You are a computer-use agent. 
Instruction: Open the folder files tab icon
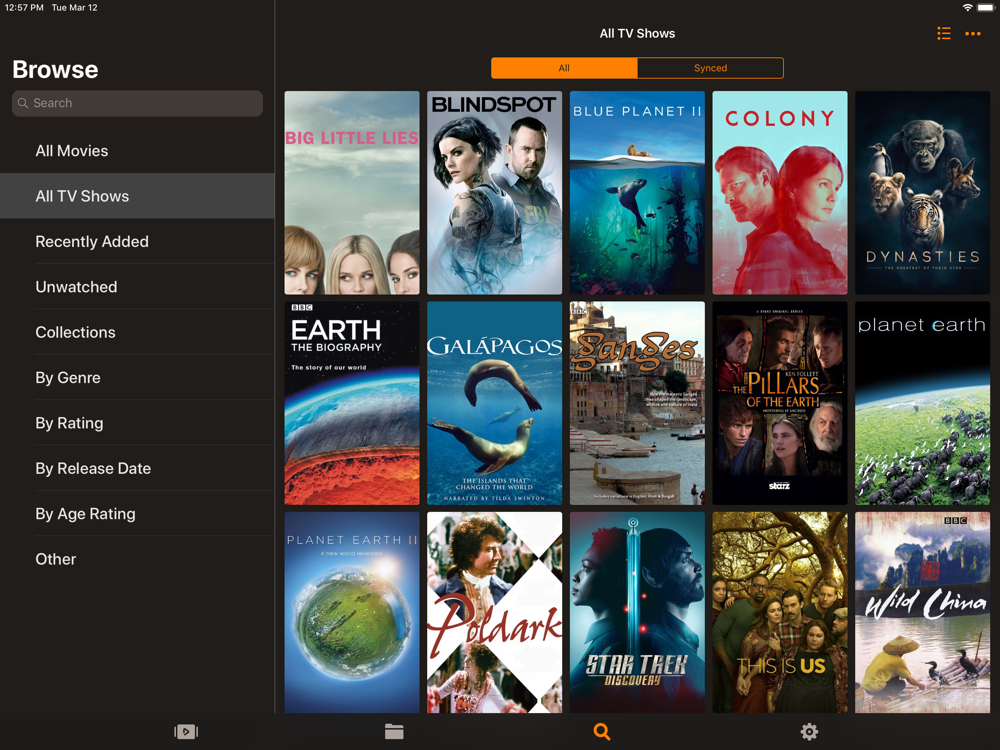click(x=394, y=732)
